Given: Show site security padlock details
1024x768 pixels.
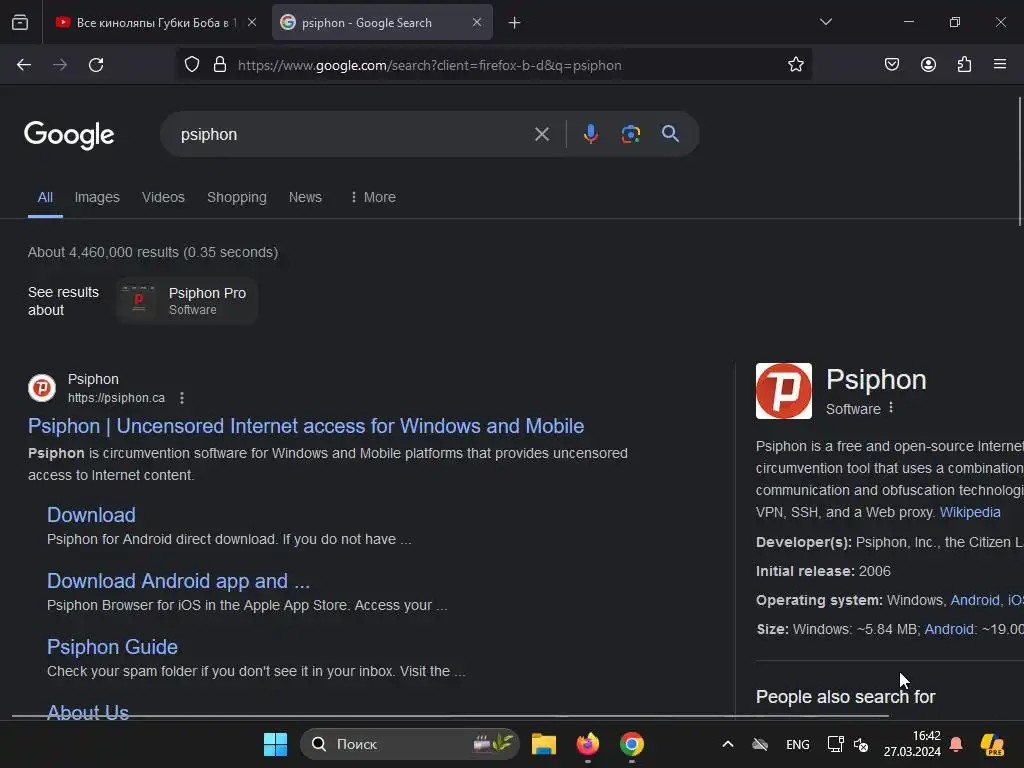Looking at the screenshot, I should (x=220, y=65).
